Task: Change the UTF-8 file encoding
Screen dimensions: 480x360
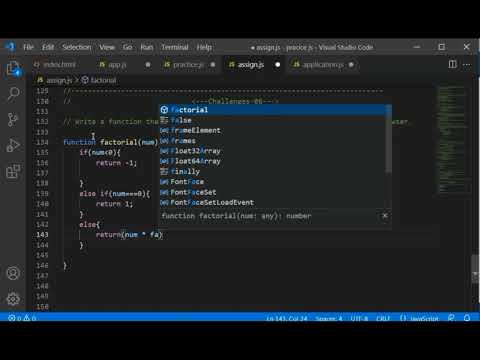Action: pos(359,319)
